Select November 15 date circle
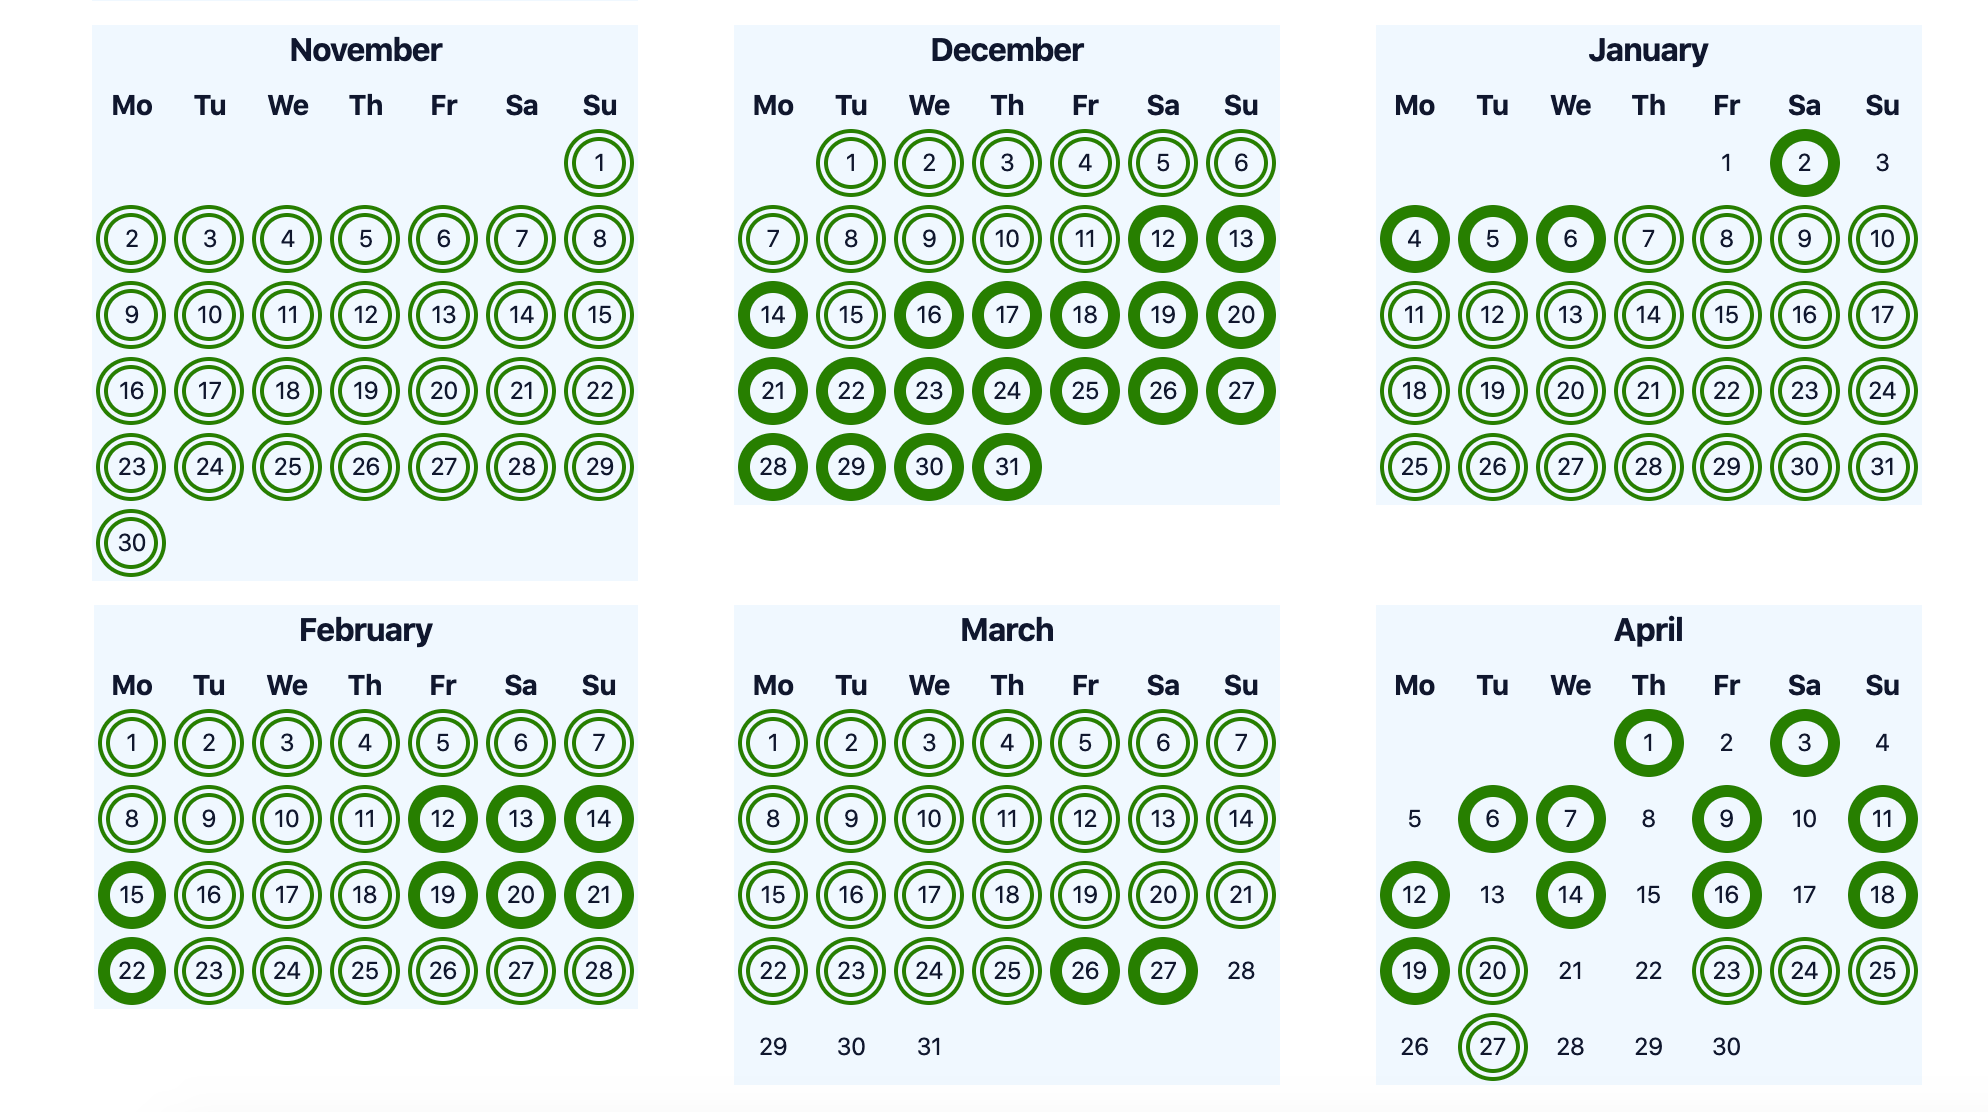1988x1112 pixels. click(599, 315)
